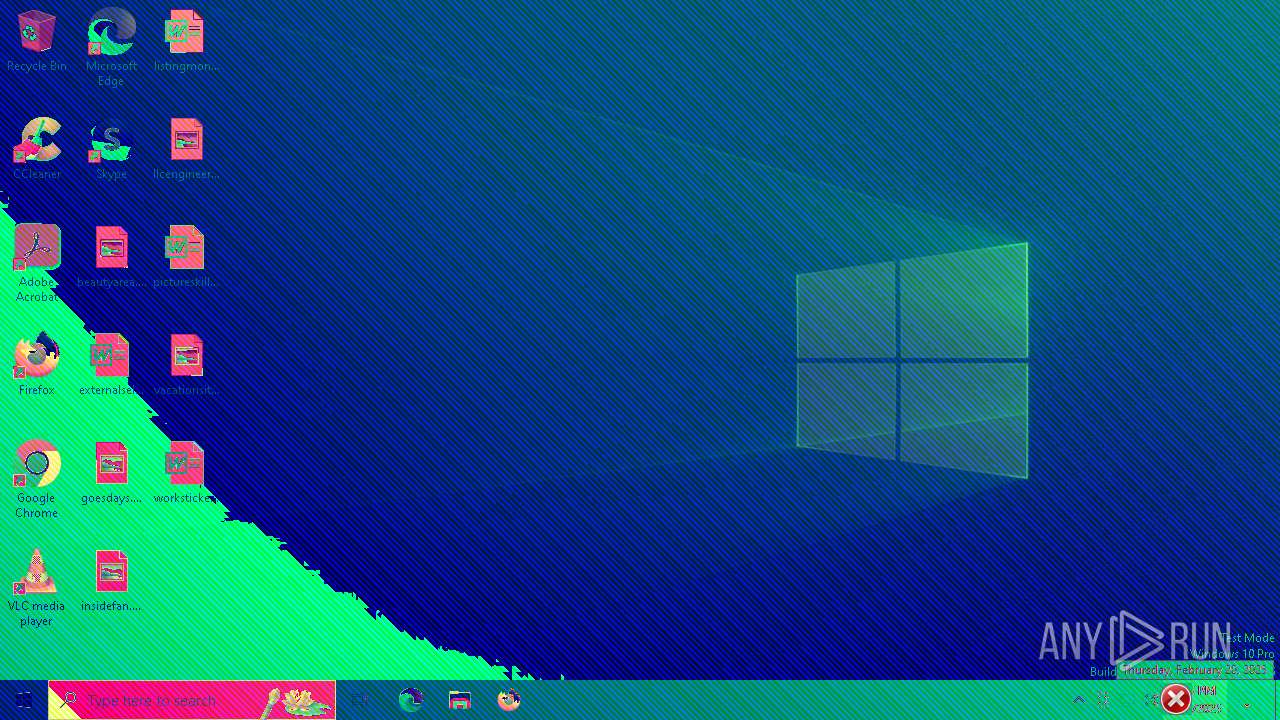The width and height of the screenshot is (1280, 720).
Task: Select the insidefan... image file icon
Action: [111, 581]
